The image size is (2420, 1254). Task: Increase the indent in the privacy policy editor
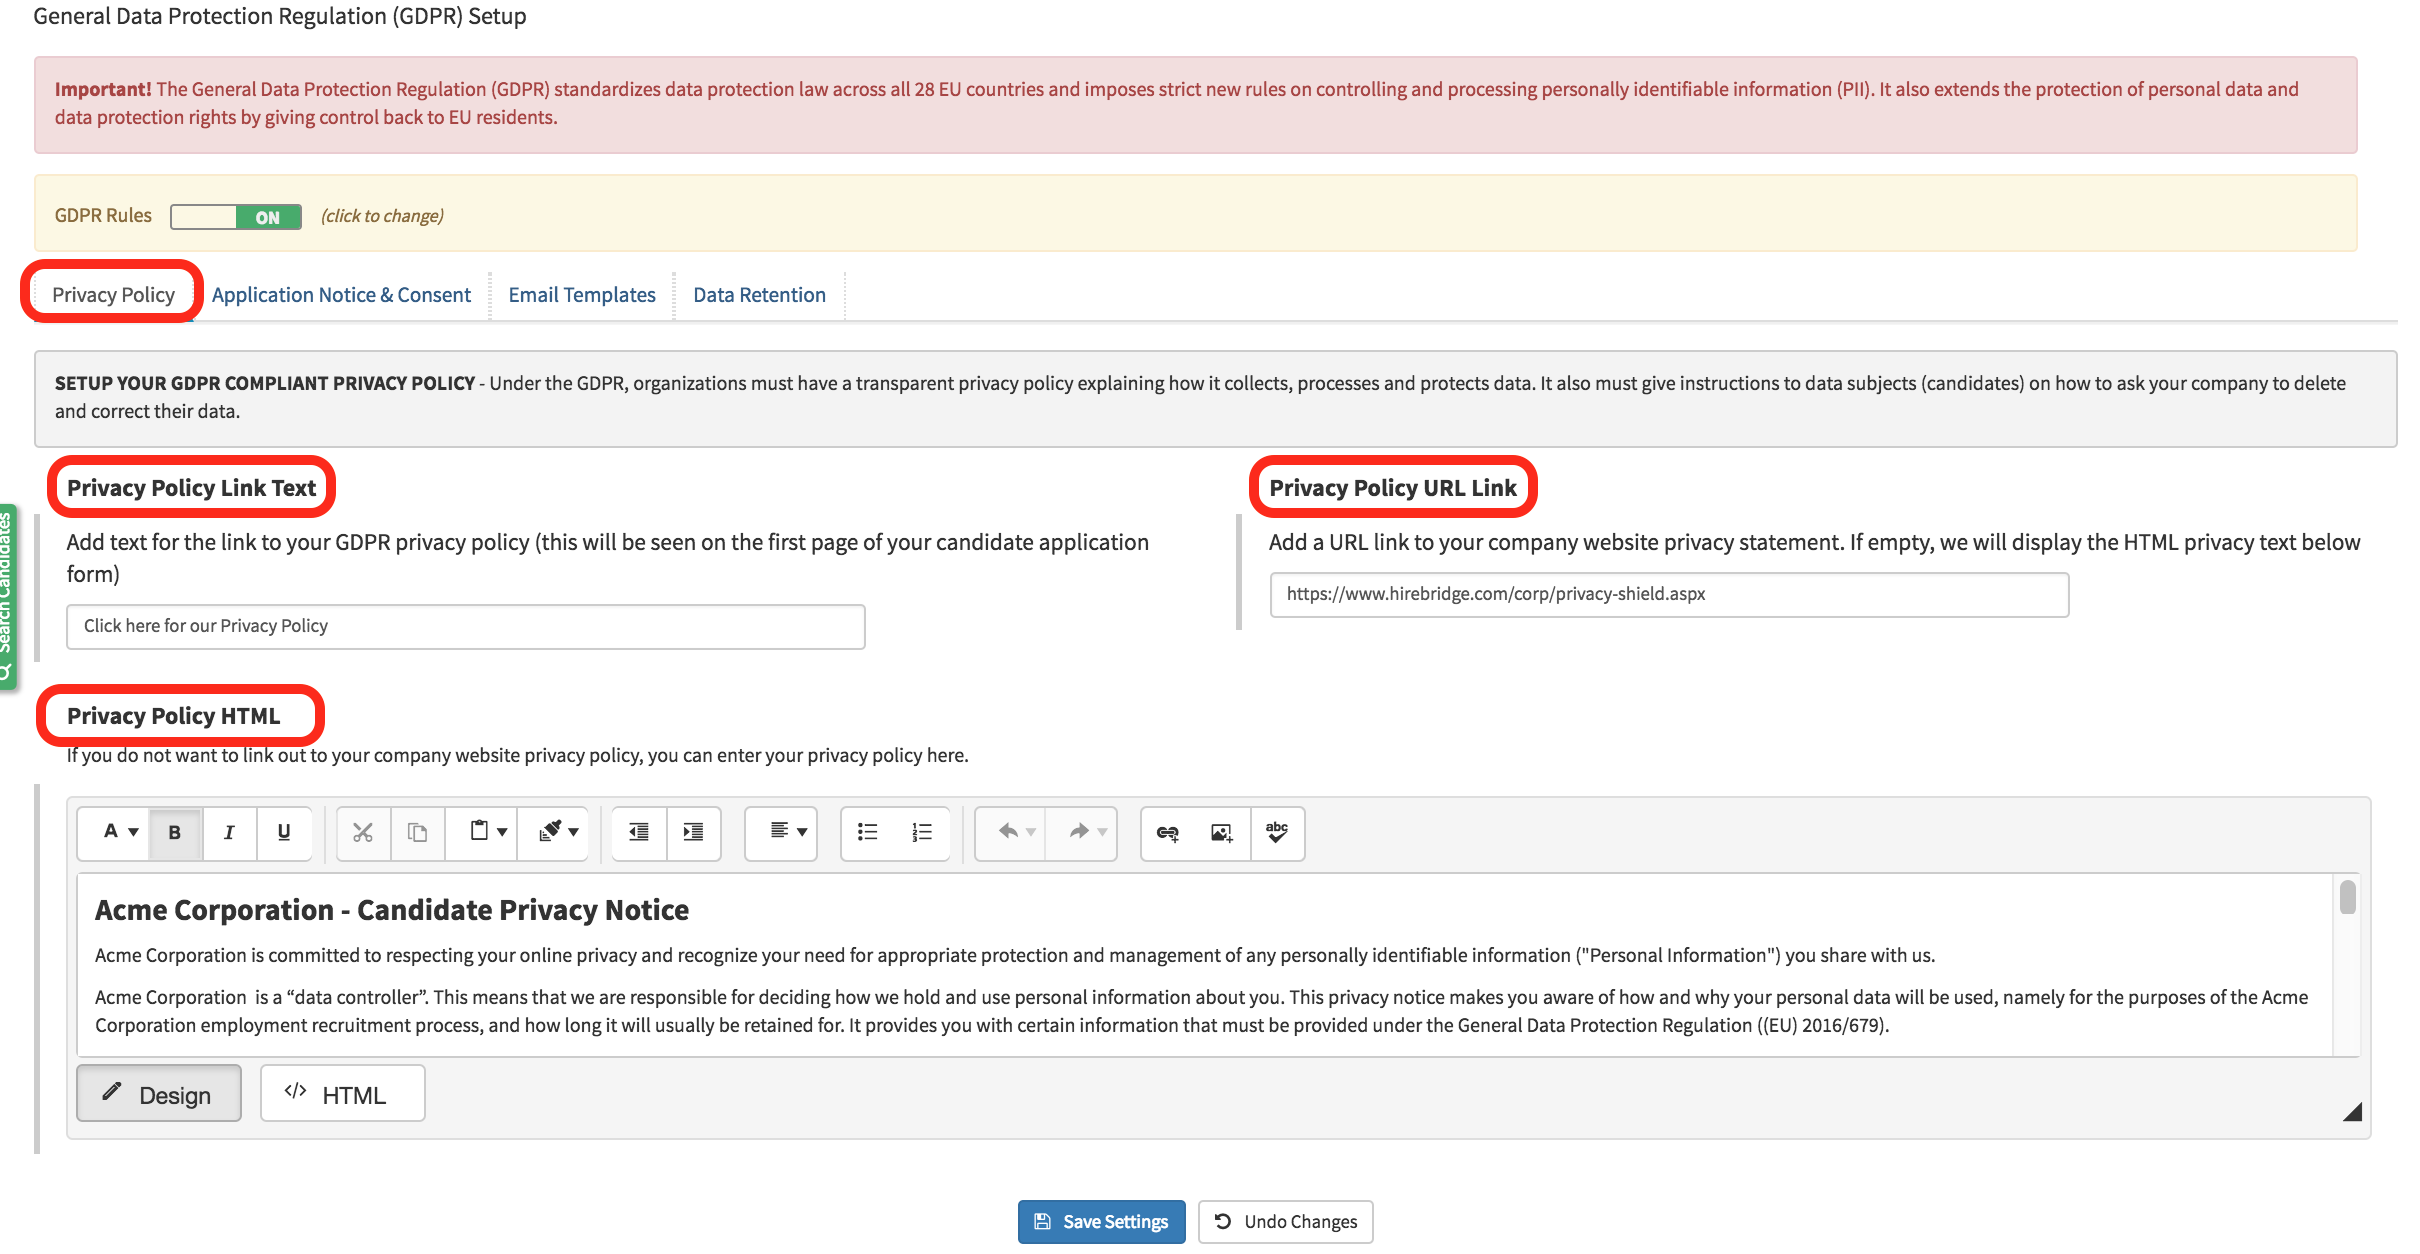[x=692, y=833]
